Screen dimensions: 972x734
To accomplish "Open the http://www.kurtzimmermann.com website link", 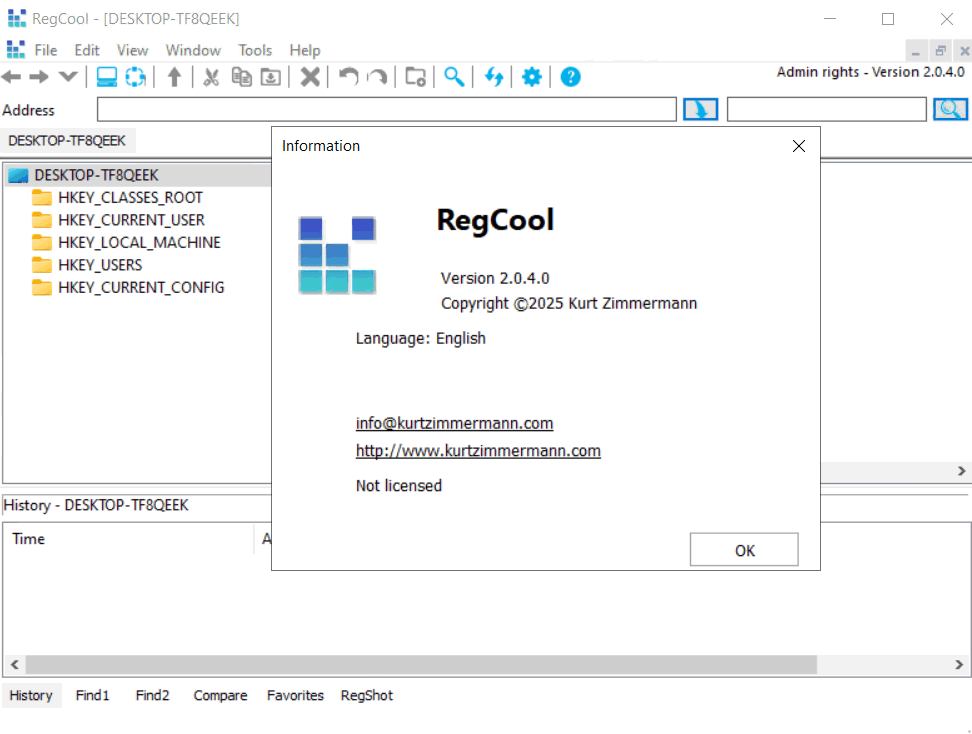I will [478, 451].
